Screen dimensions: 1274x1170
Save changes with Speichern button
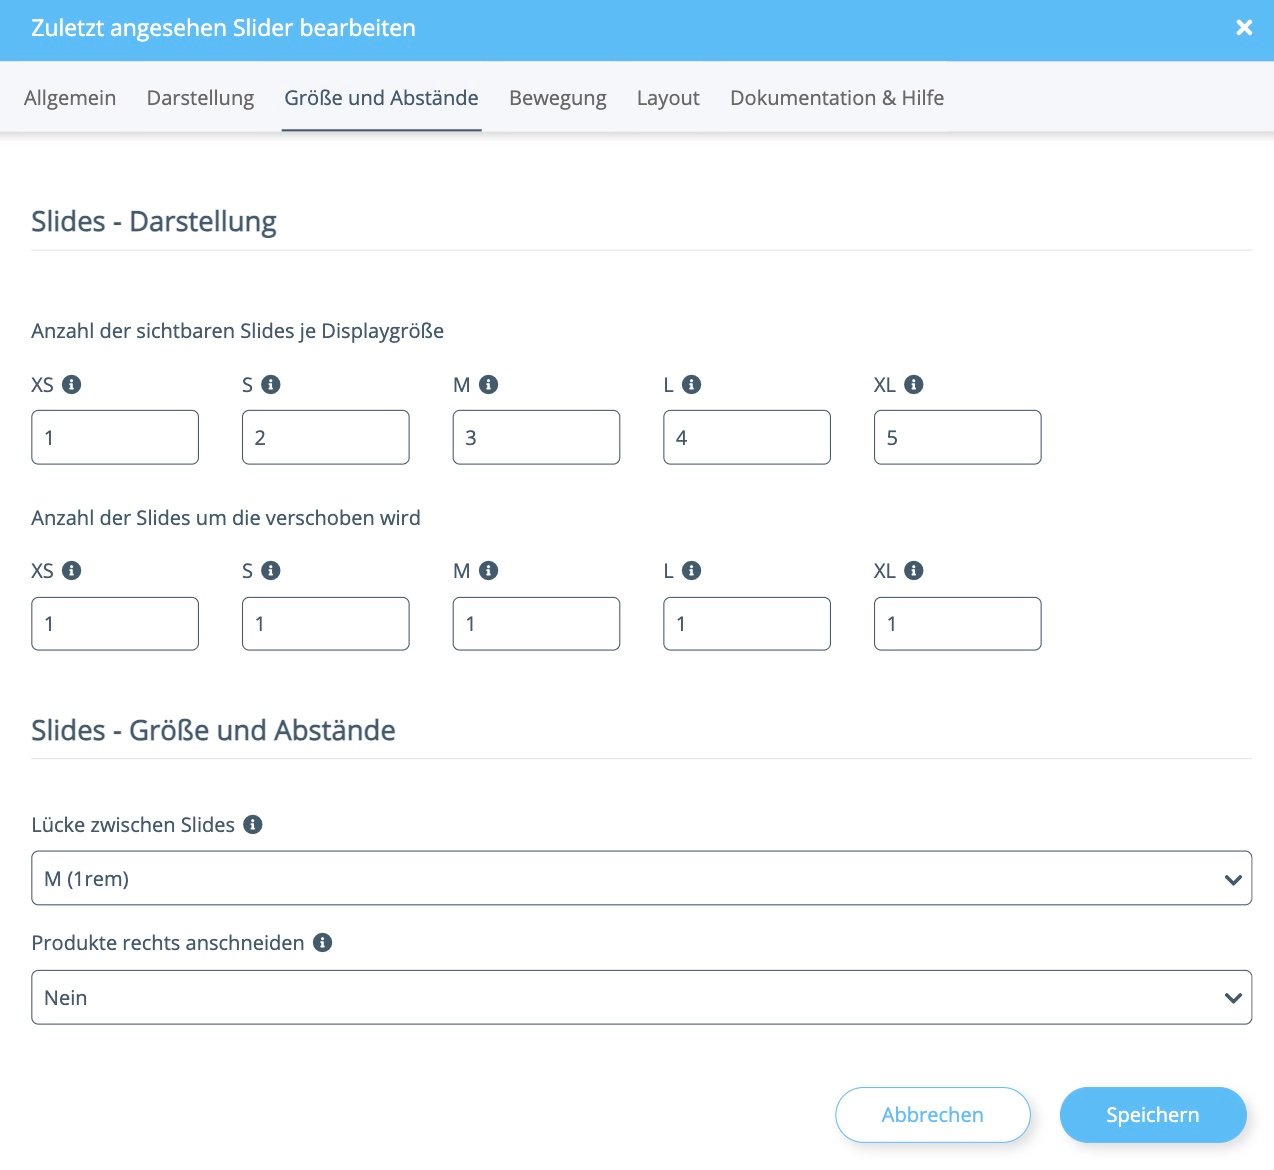coord(1153,1115)
